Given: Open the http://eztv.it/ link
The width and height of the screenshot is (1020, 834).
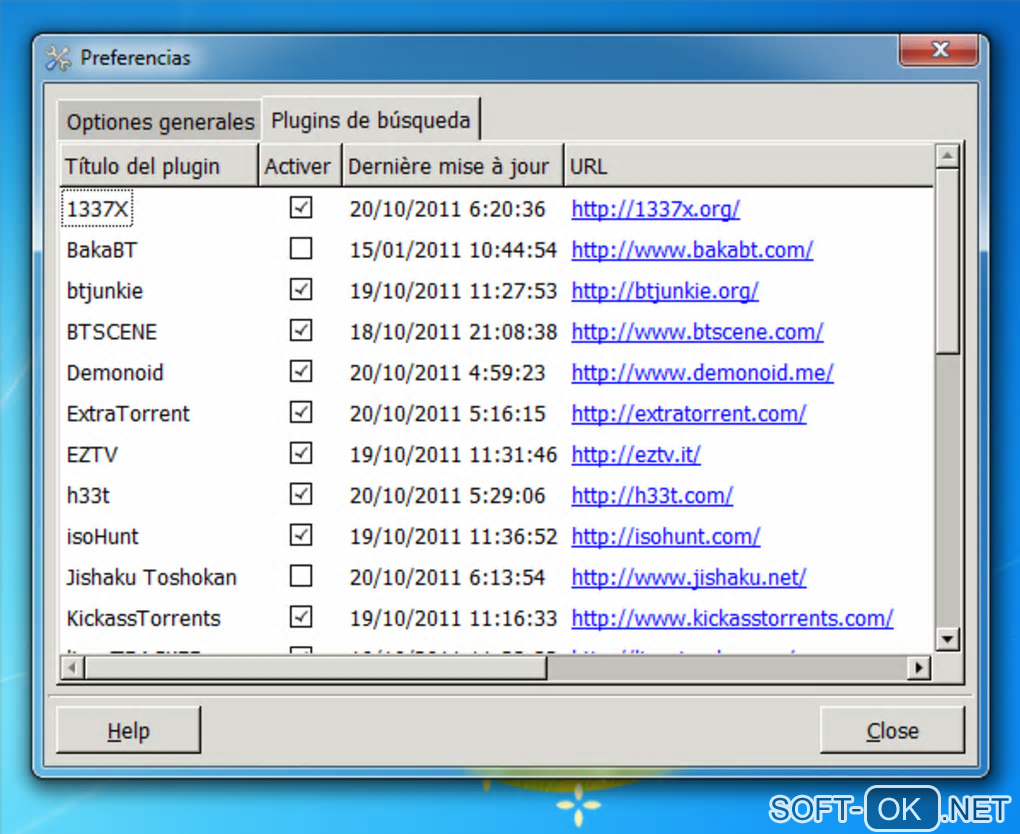Looking at the screenshot, I should [x=636, y=455].
